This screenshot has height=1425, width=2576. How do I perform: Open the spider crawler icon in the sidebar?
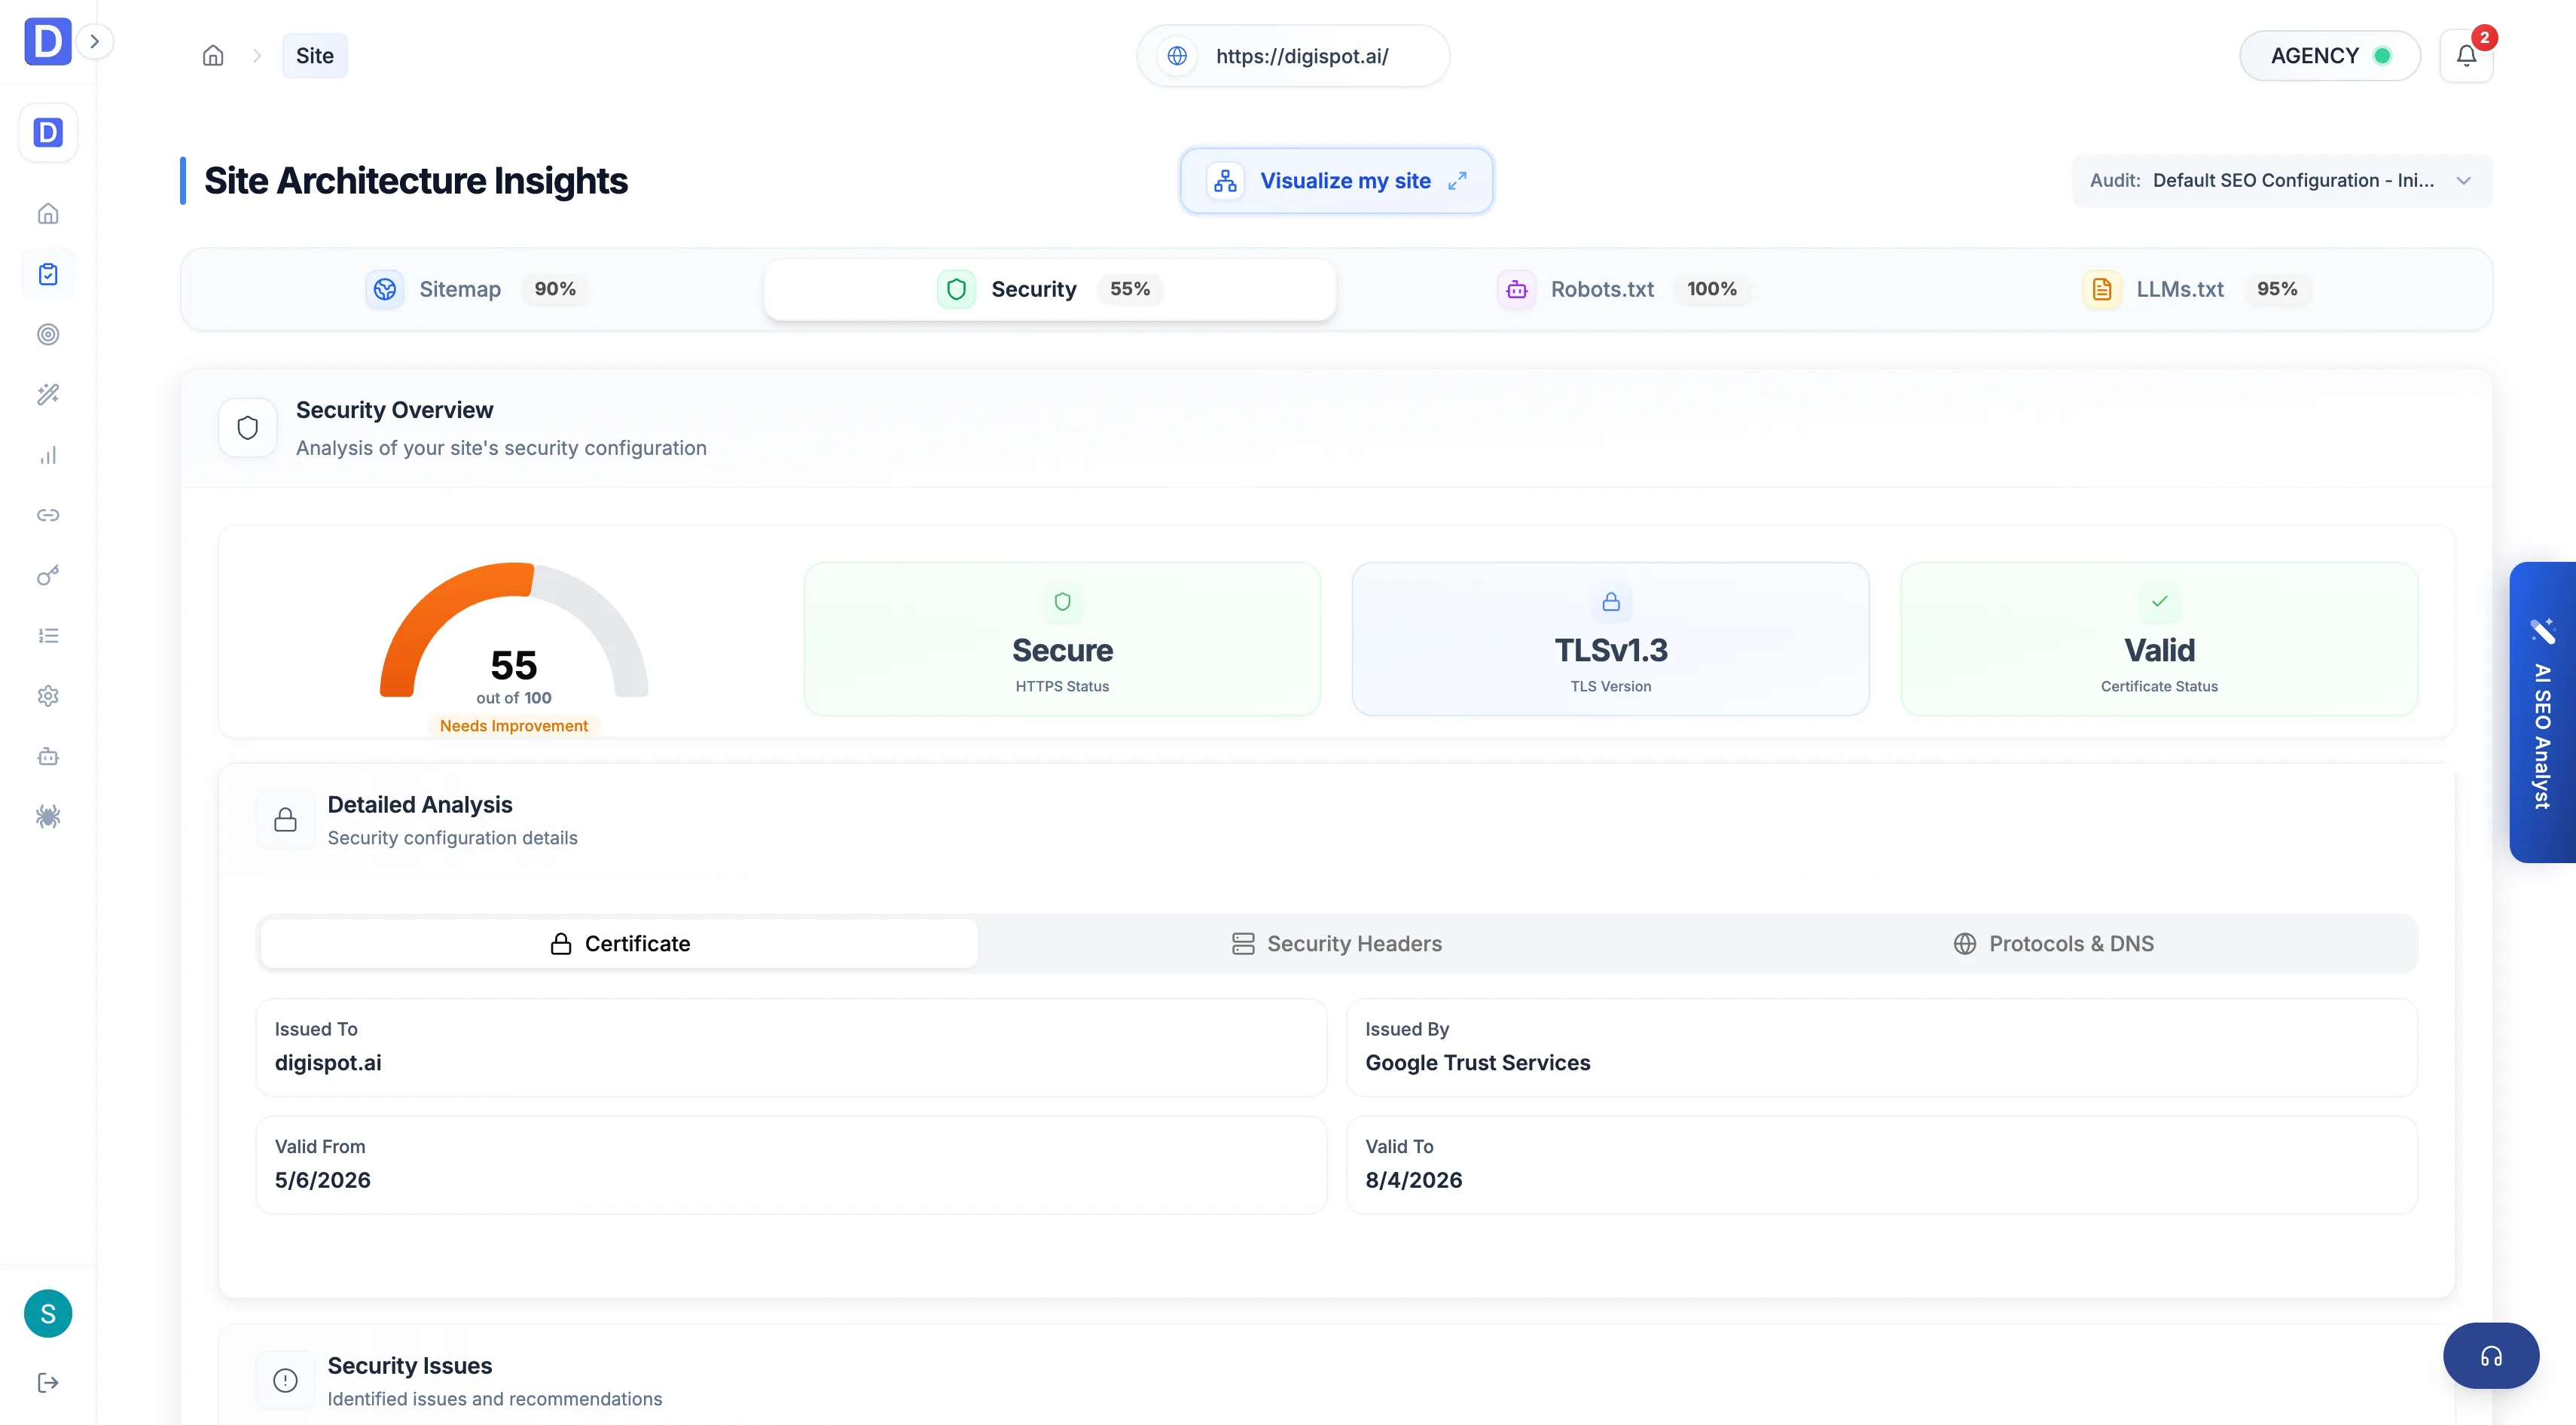[48, 817]
